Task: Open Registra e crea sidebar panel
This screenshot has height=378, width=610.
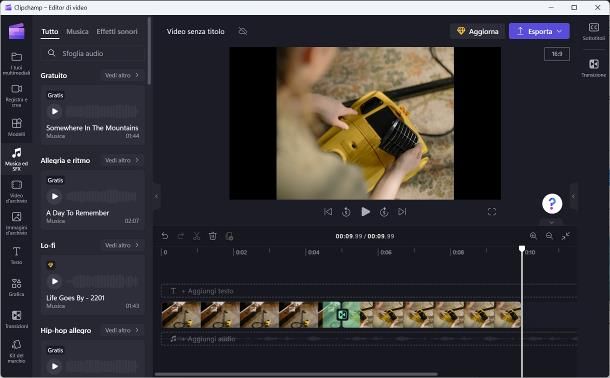Action: tap(16, 95)
